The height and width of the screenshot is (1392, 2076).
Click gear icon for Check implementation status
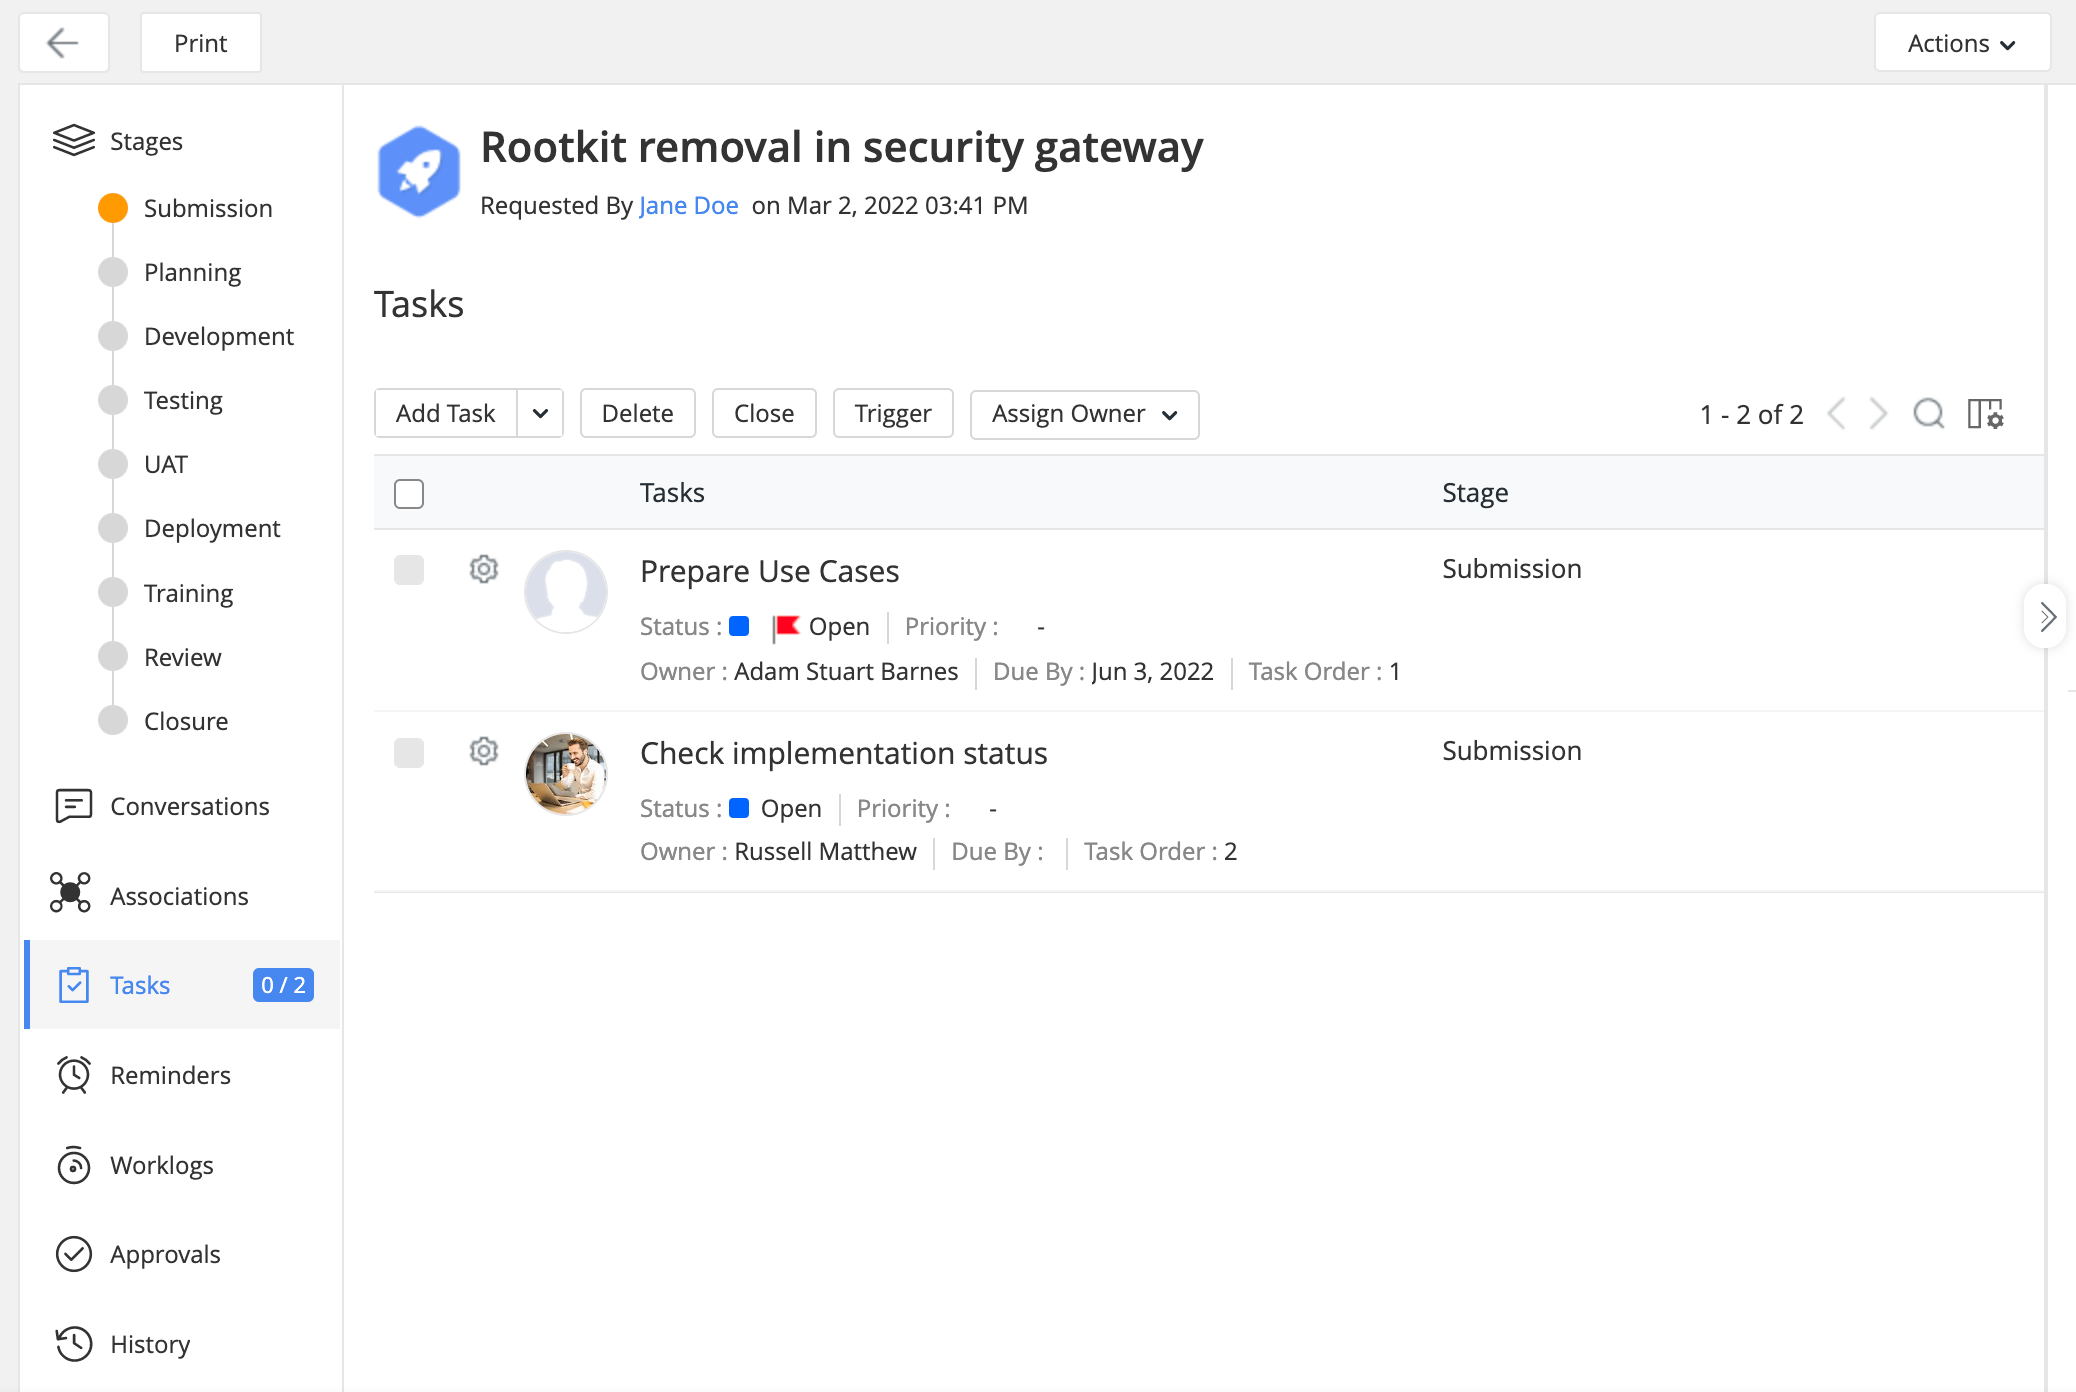tap(484, 751)
